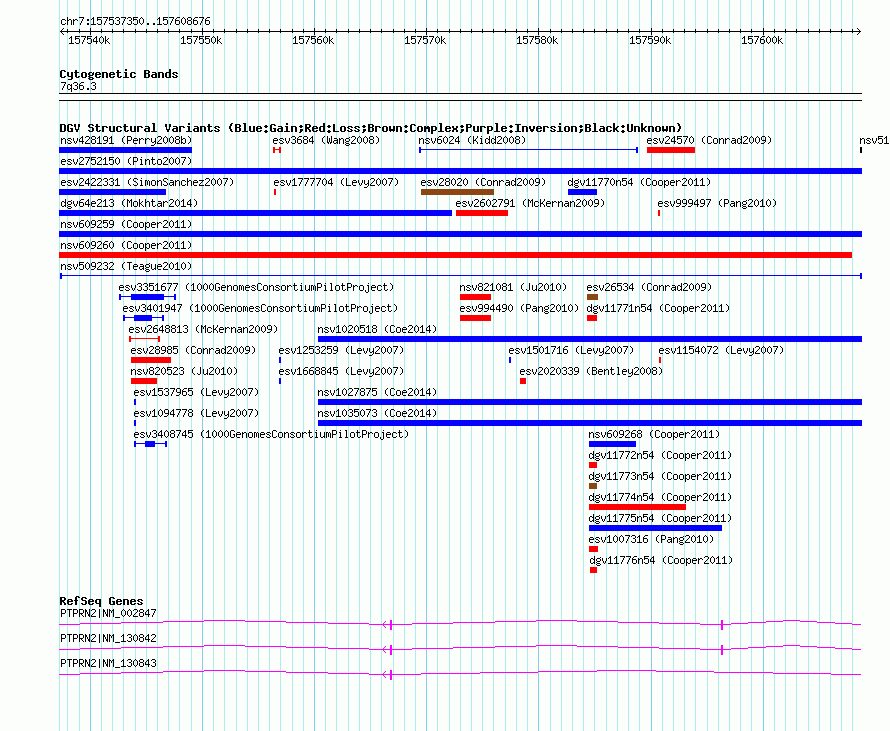The width and height of the screenshot is (890, 731).
Task: Click dgv11772n54 (Cooper2011) label
Action: coord(660,455)
